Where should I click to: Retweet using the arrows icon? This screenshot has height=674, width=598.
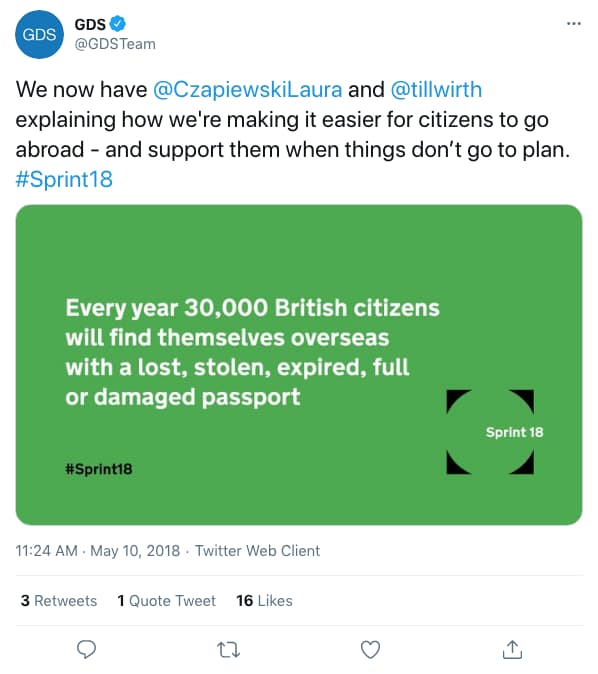point(228,649)
